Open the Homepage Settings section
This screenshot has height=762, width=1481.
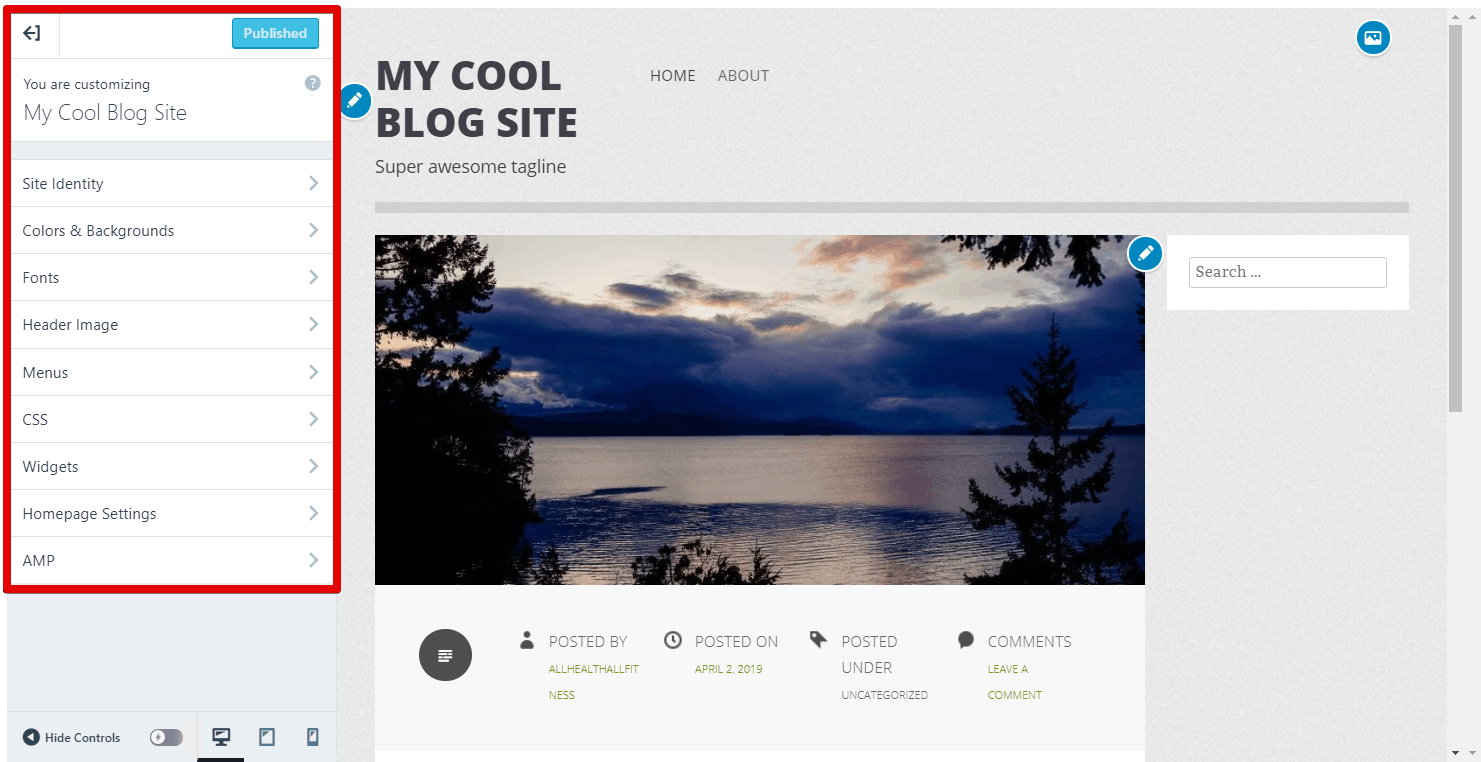click(172, 513)
